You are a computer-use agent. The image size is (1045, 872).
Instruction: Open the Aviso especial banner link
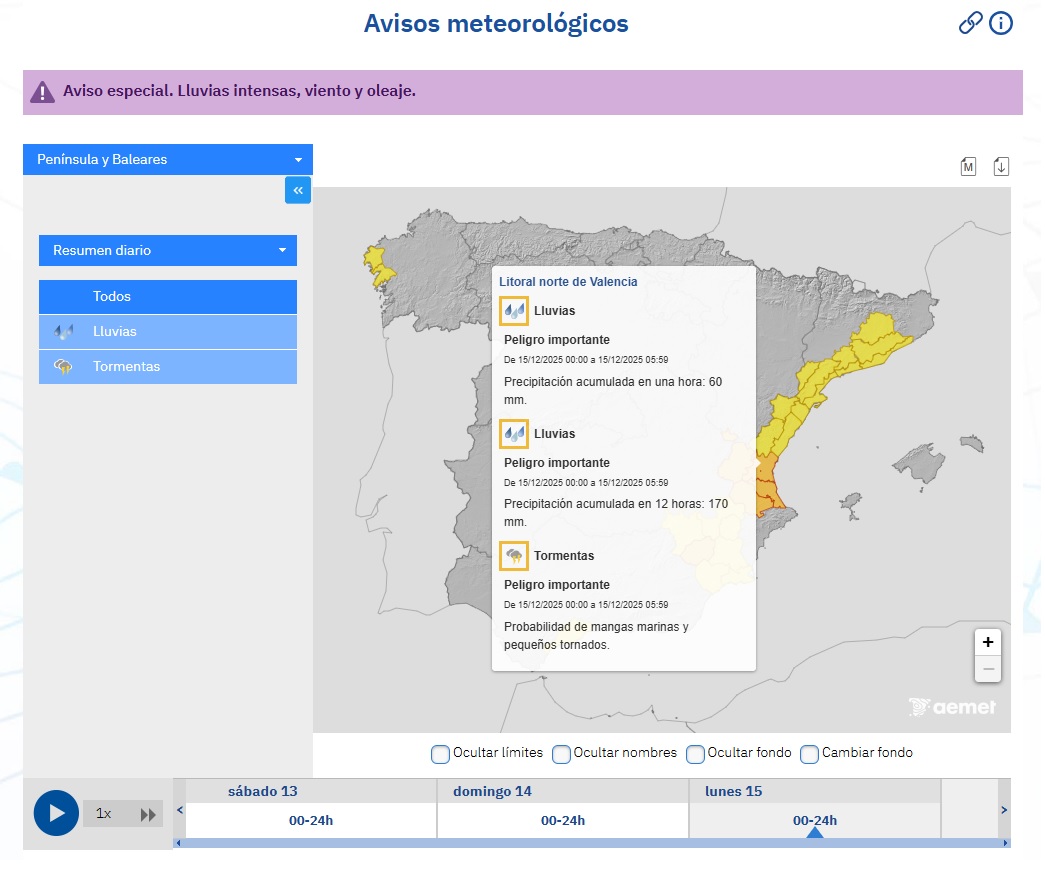[x=239, y=91]
